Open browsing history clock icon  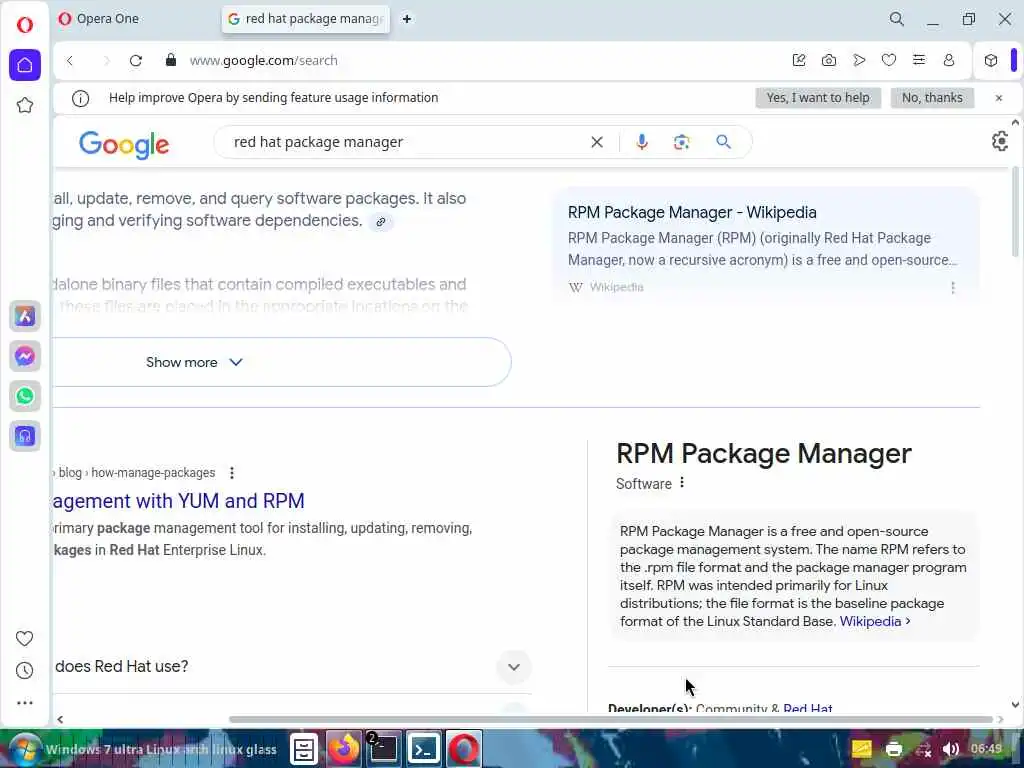pos(24,671)
